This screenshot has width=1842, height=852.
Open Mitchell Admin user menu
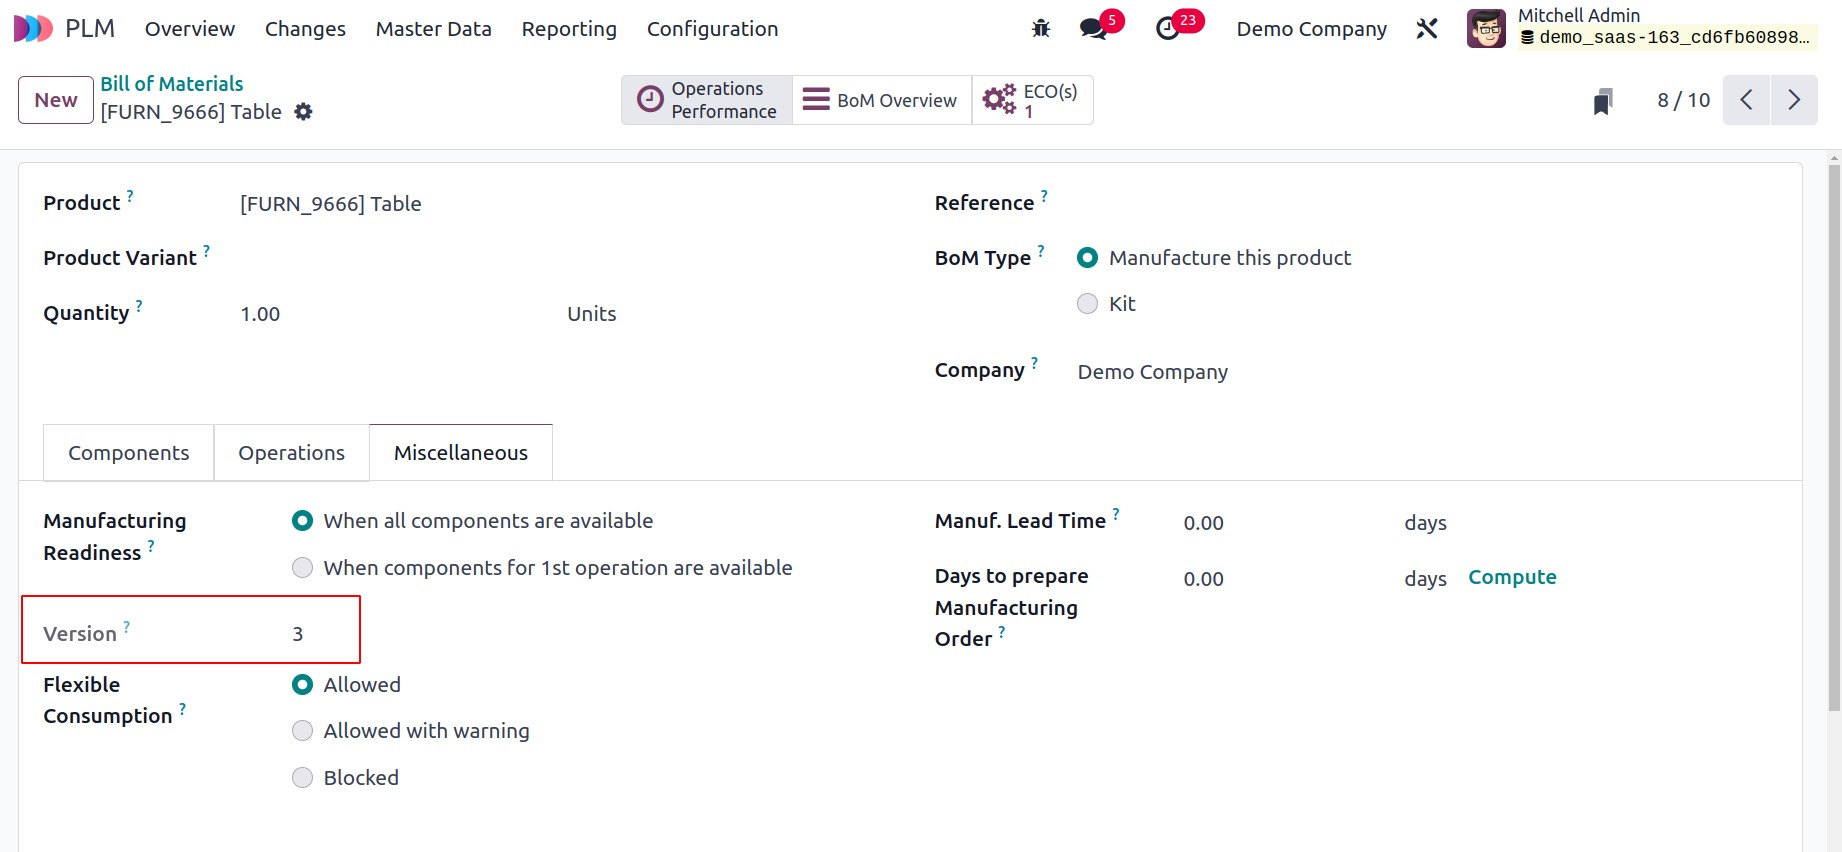[1641, 29]
